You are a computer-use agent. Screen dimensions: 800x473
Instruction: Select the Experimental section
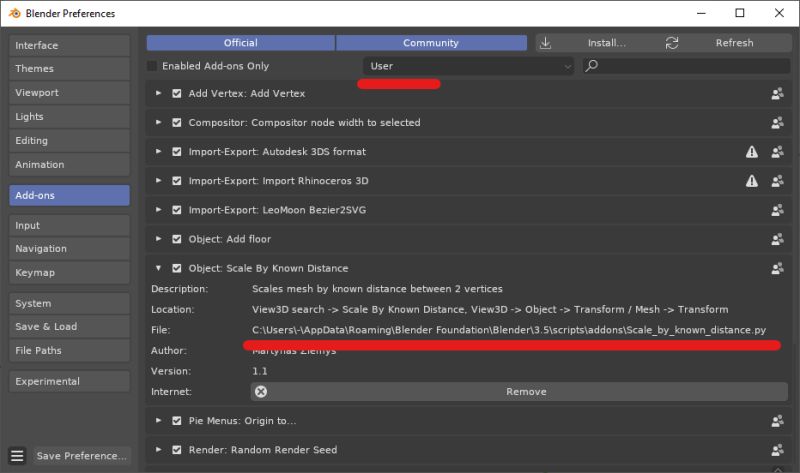pyautogui.click(x=69, y=381)
